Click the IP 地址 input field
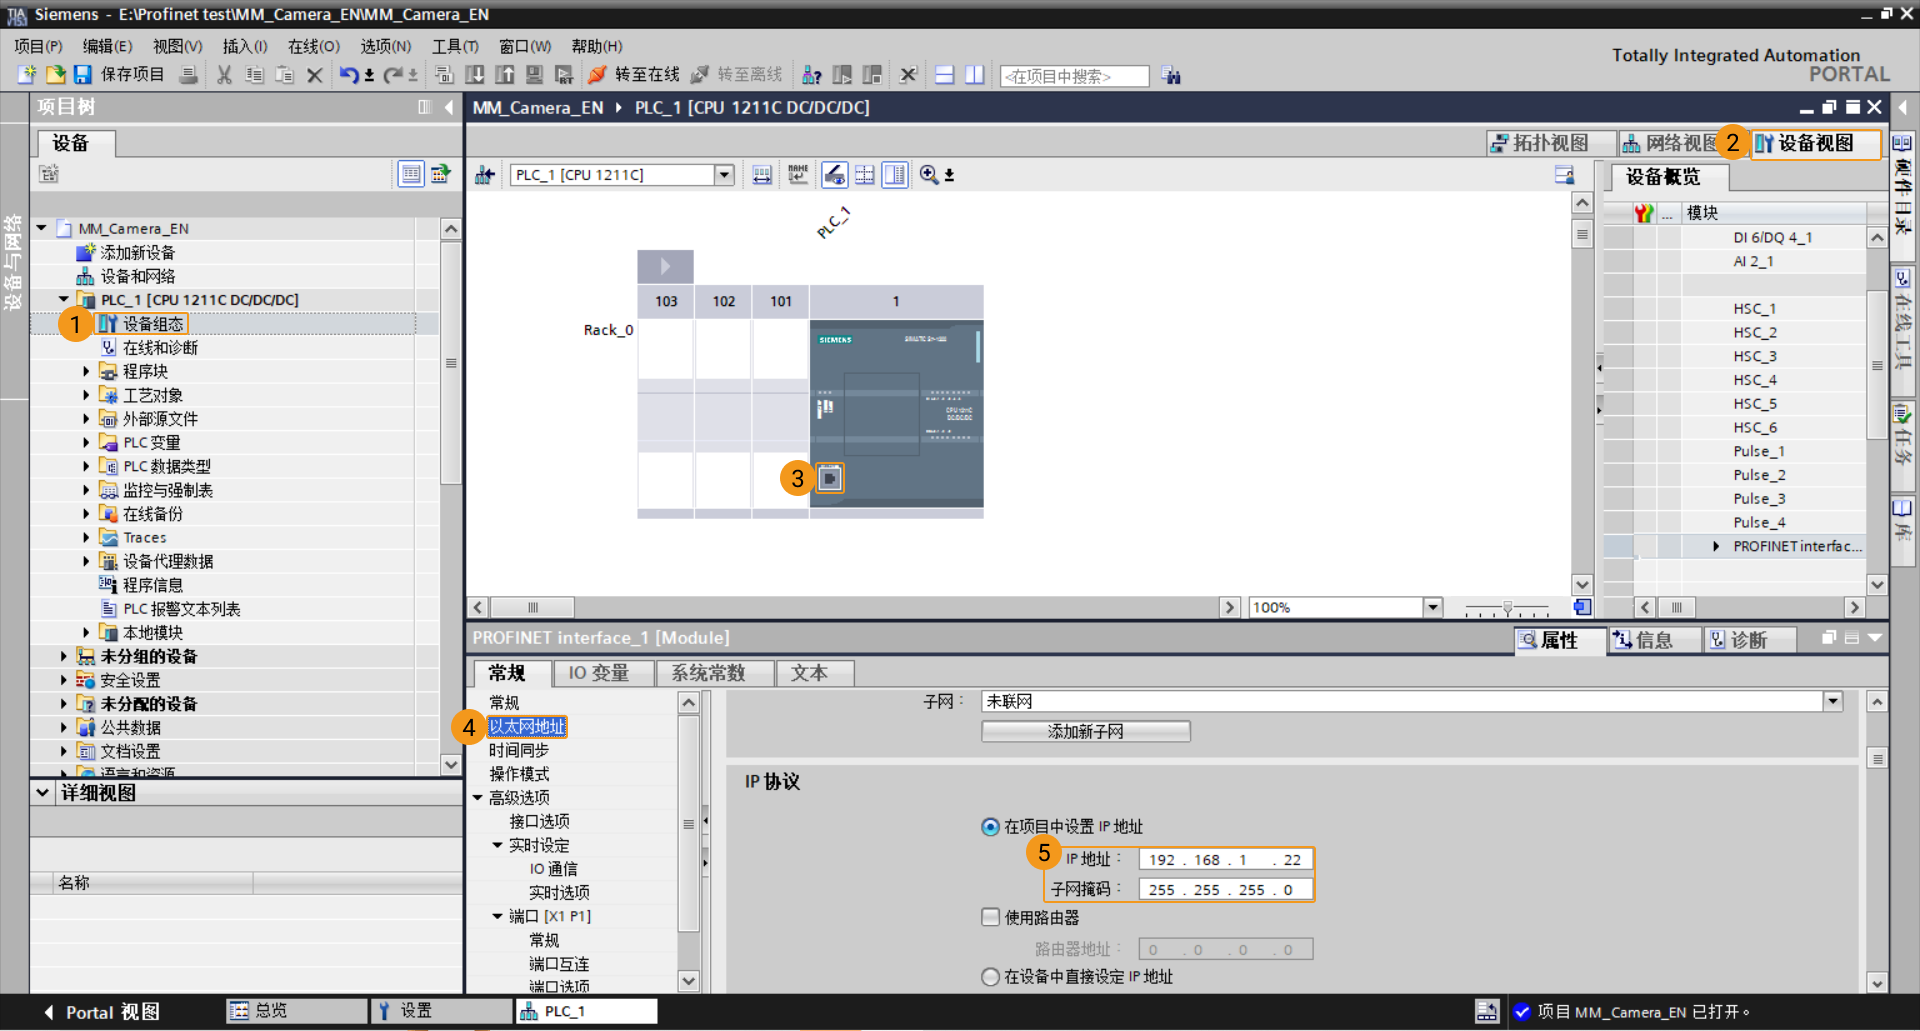The image size is (1920, 1031). (1225, 859)
